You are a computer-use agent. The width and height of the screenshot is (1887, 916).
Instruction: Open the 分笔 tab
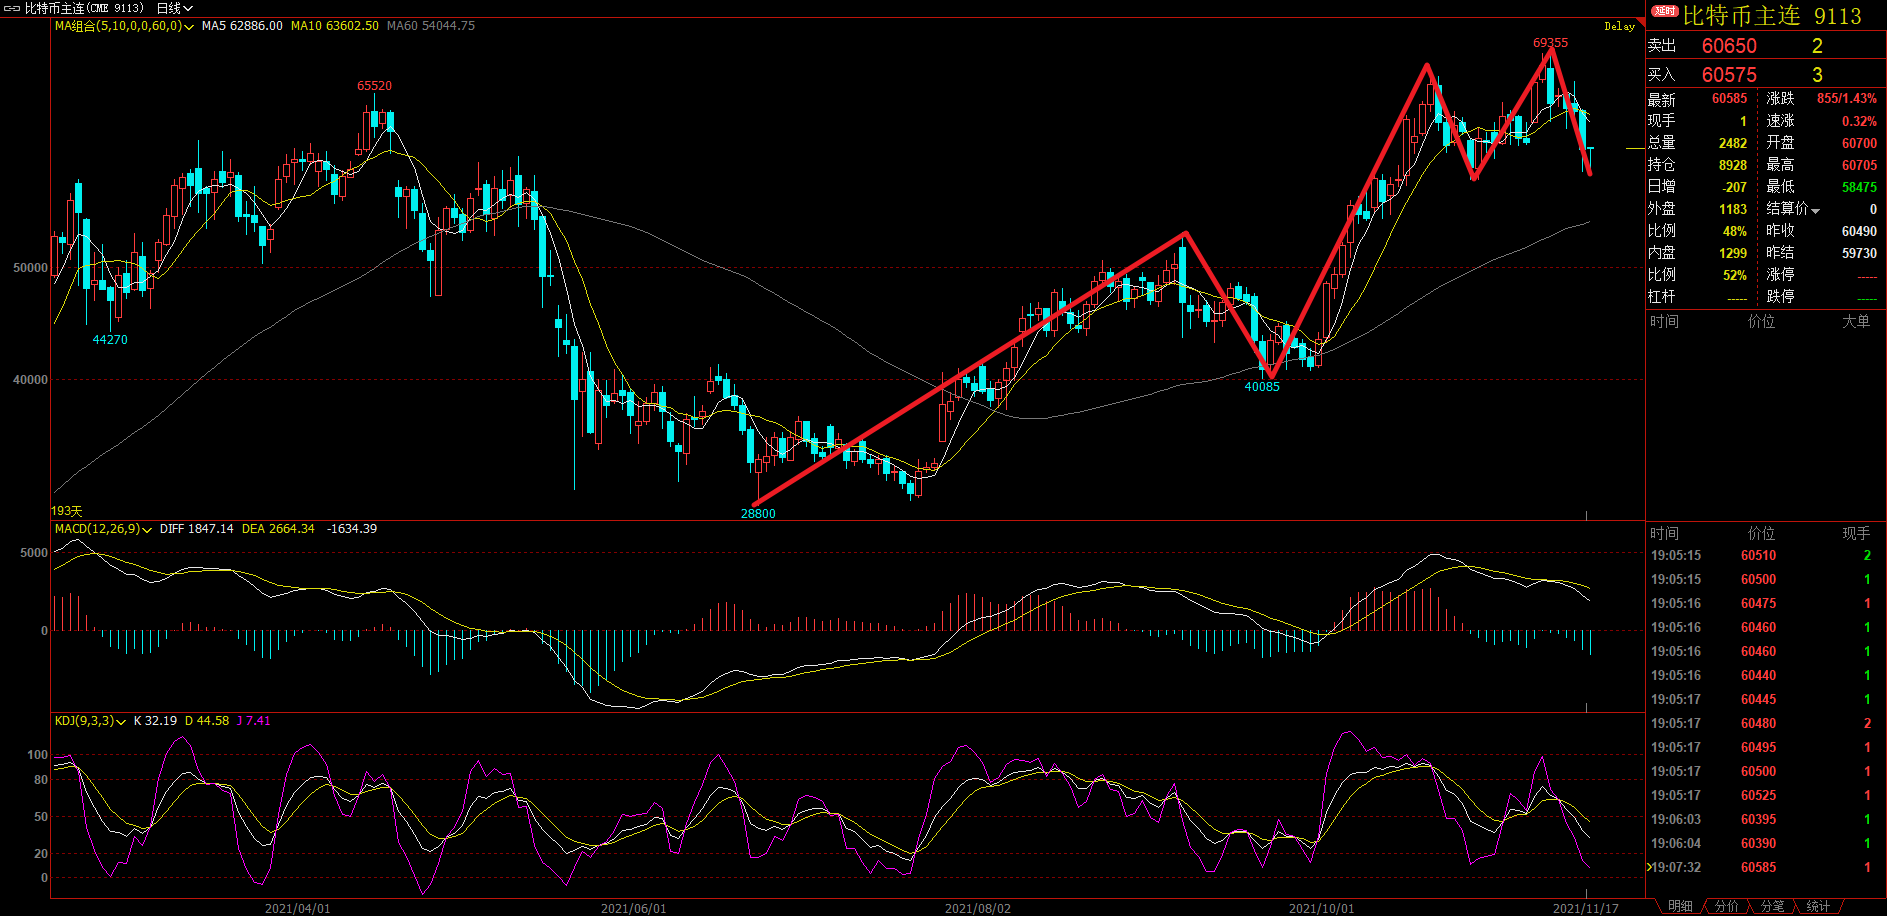[1772, 906]
